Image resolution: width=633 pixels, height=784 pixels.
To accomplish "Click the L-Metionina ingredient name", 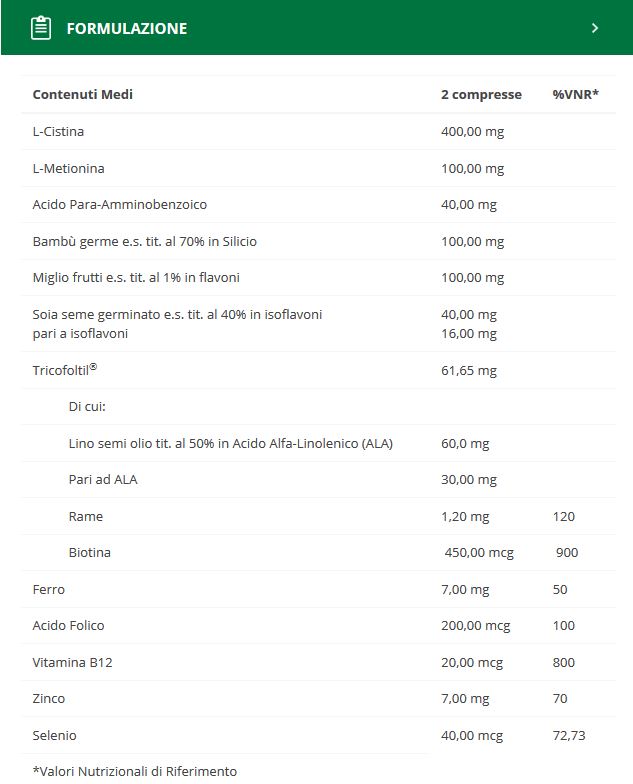I will point(68,168).
